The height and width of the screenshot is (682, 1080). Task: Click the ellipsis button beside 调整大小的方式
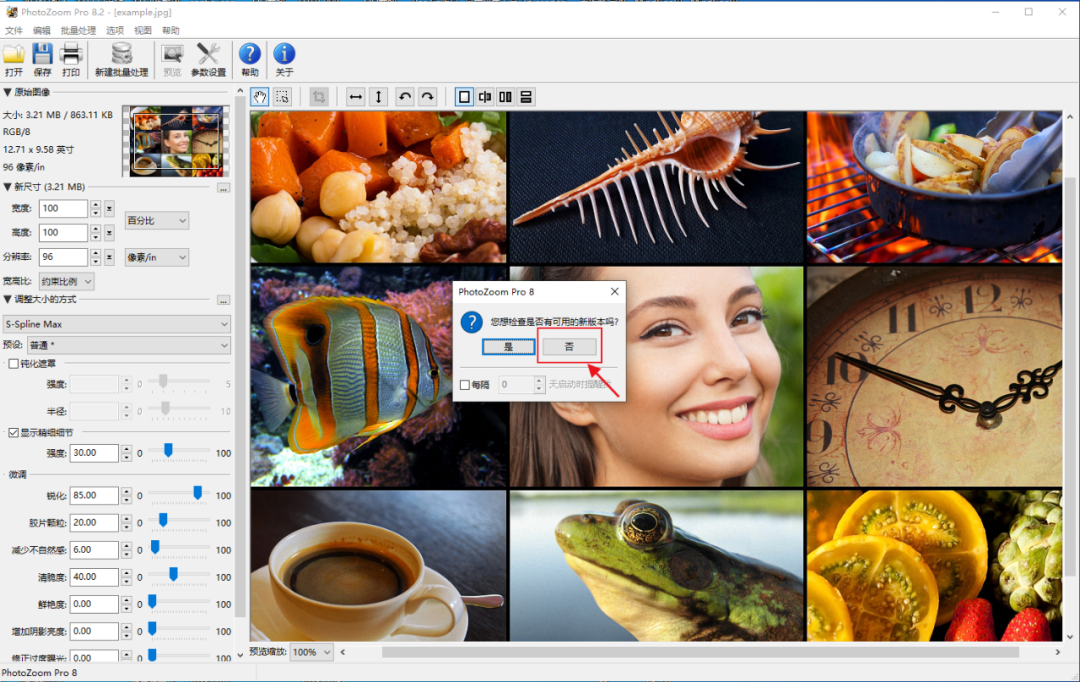coord(223,300)
